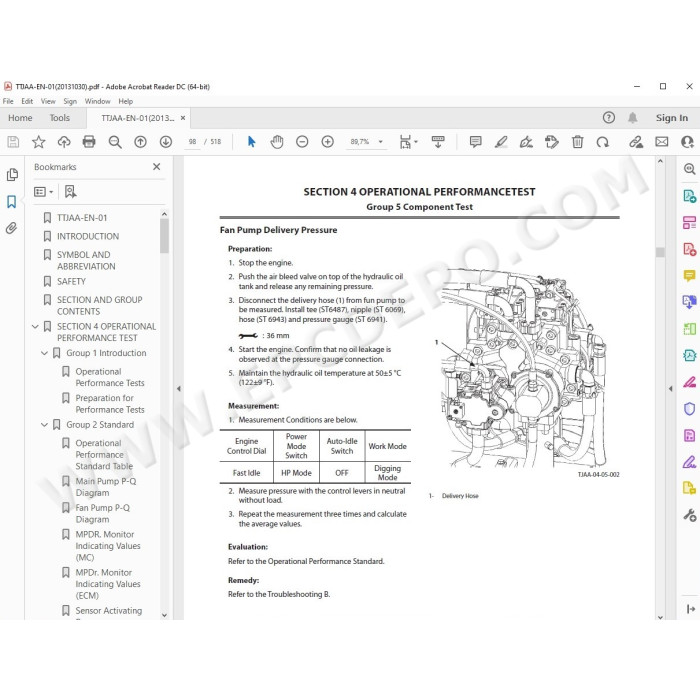Image resolution: width=700 pixels, height=700 pixels.
Task: Share a link to the file icon
Action: coord(636,142)
